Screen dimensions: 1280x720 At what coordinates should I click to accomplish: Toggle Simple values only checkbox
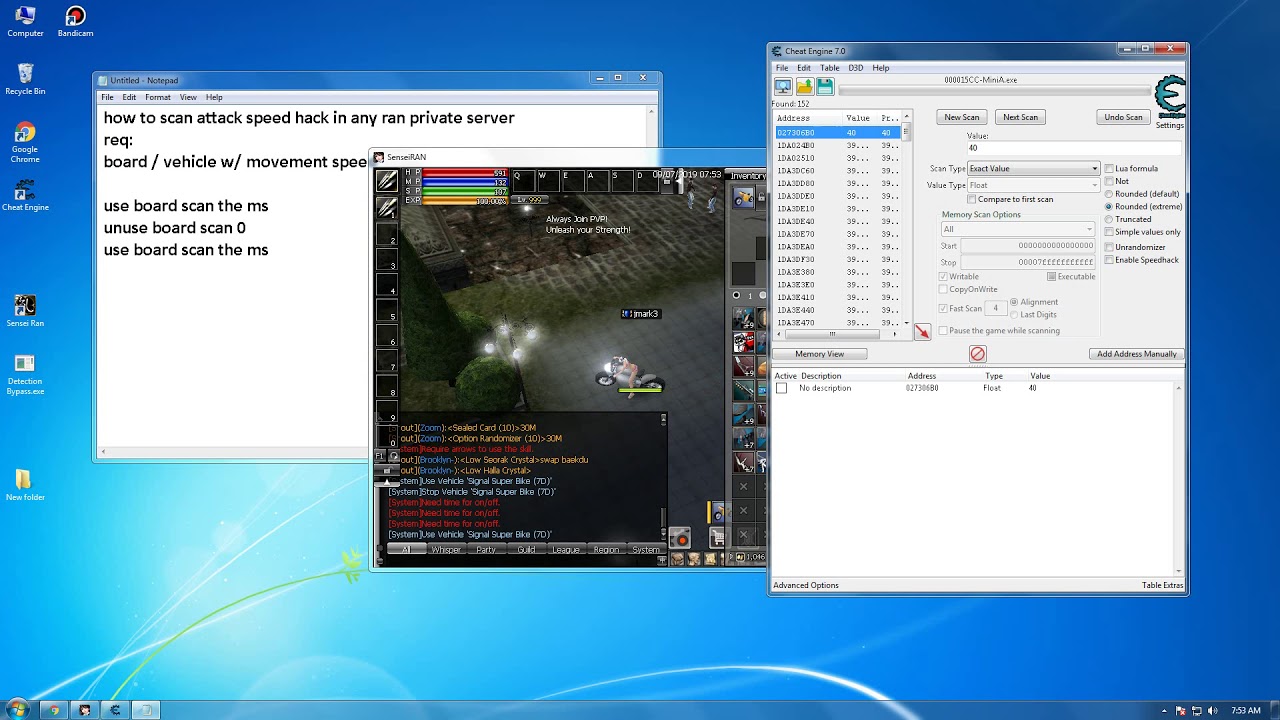coord(1108,232)
